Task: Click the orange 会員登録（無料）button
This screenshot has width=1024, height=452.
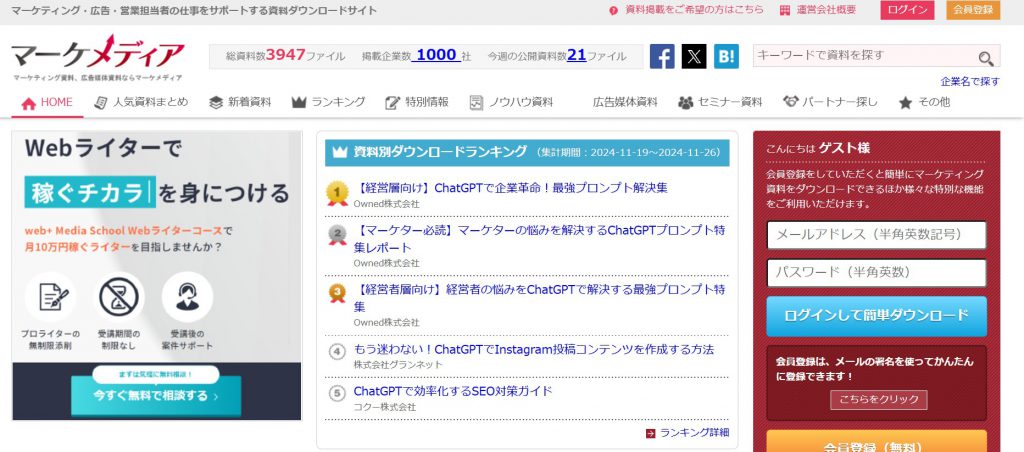Action: 876,443
